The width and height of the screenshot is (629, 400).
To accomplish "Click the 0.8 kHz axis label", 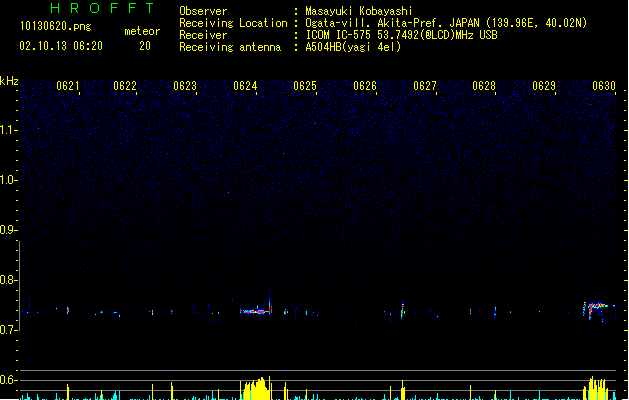I will 8,280.
